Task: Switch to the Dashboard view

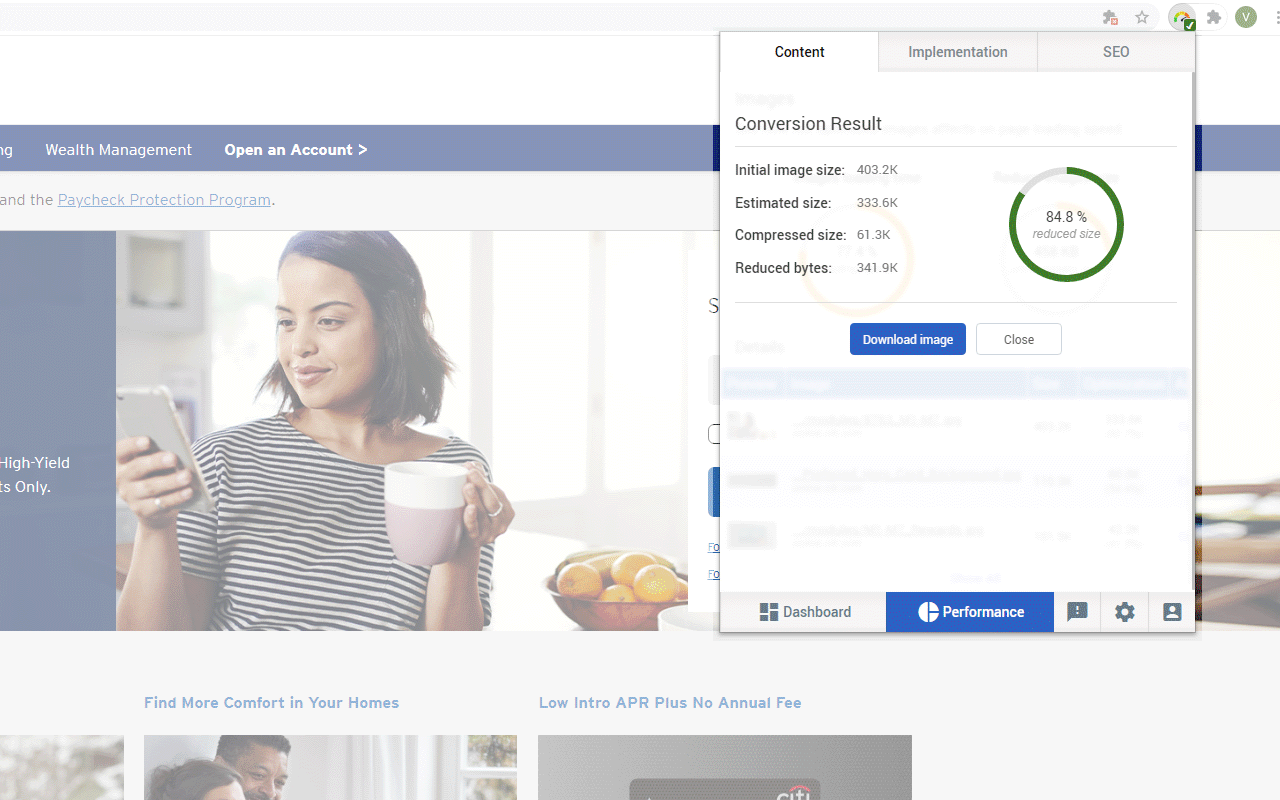Action: [804, 611]
